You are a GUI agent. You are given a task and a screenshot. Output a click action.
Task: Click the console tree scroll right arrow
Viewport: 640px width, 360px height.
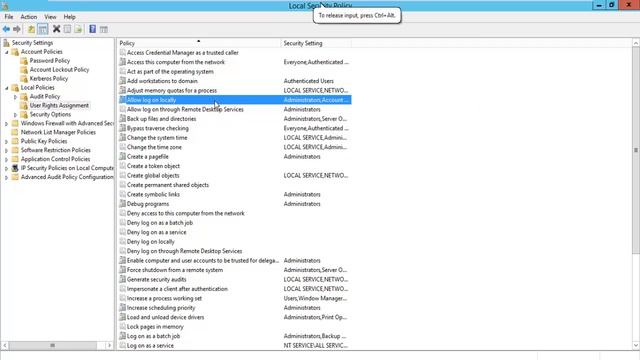pyautogui.click(x=109, y=346)
